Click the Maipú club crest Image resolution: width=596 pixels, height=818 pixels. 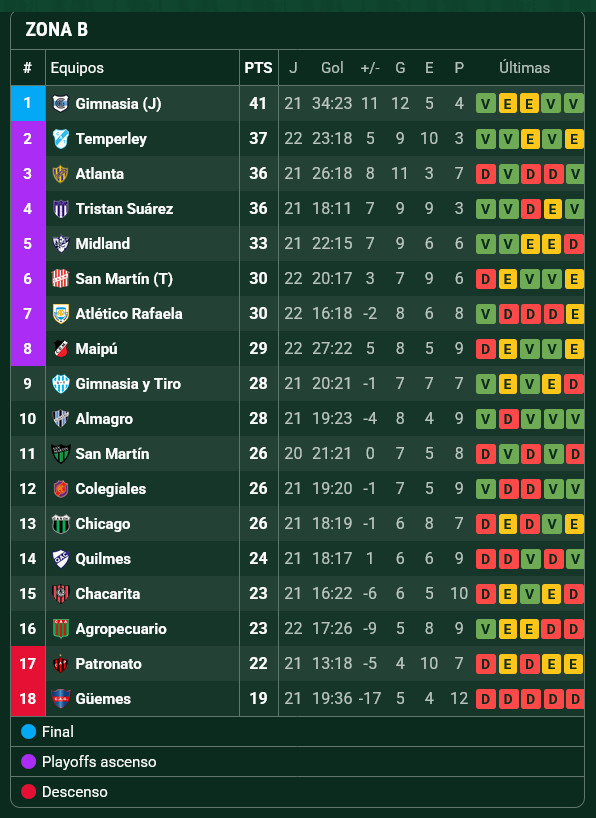[x=61, y=348]
